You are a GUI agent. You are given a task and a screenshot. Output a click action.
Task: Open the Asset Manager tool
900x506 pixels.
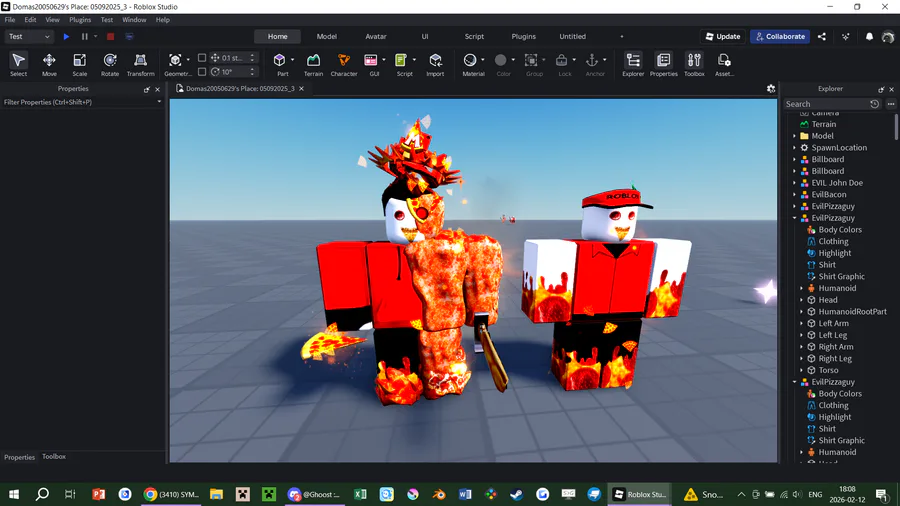point(724,64)
